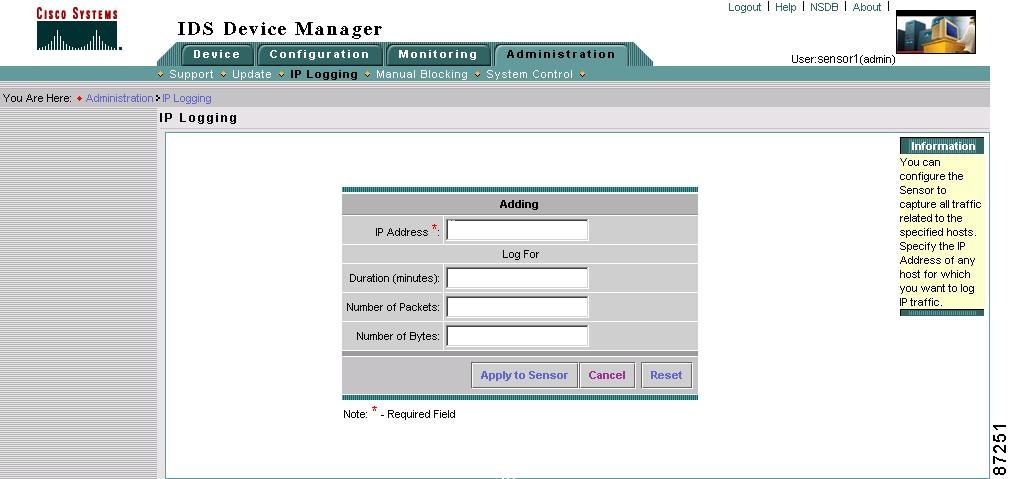The image size is (1012, 479).
Task: Click the Reset button
Action: tap(666, 375)
